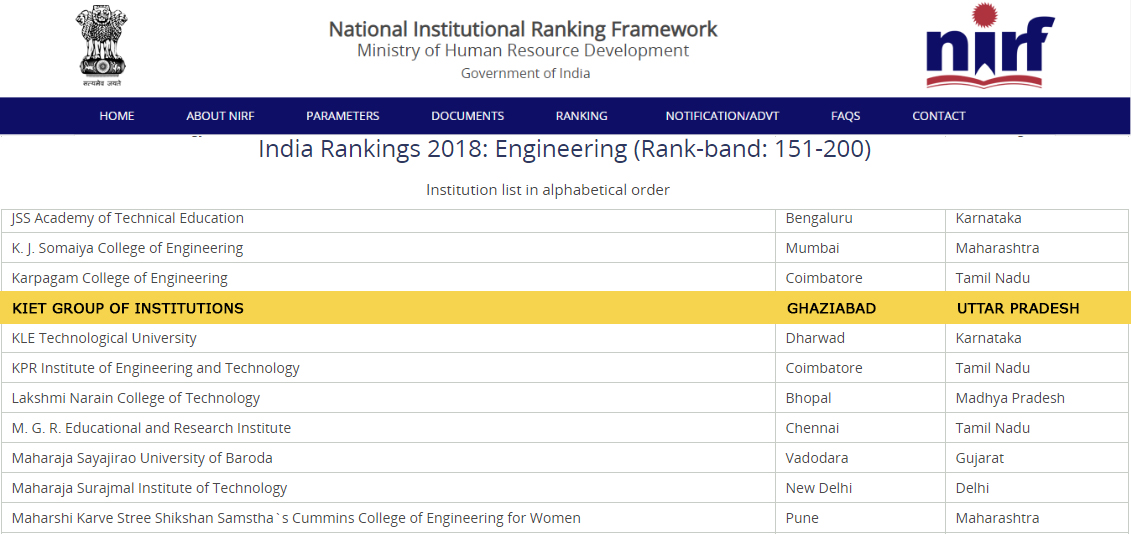Viewport: 1131px width, 534px height.
Task: Click JSS Academy of Technical Education row
Action: pos(128,218)
